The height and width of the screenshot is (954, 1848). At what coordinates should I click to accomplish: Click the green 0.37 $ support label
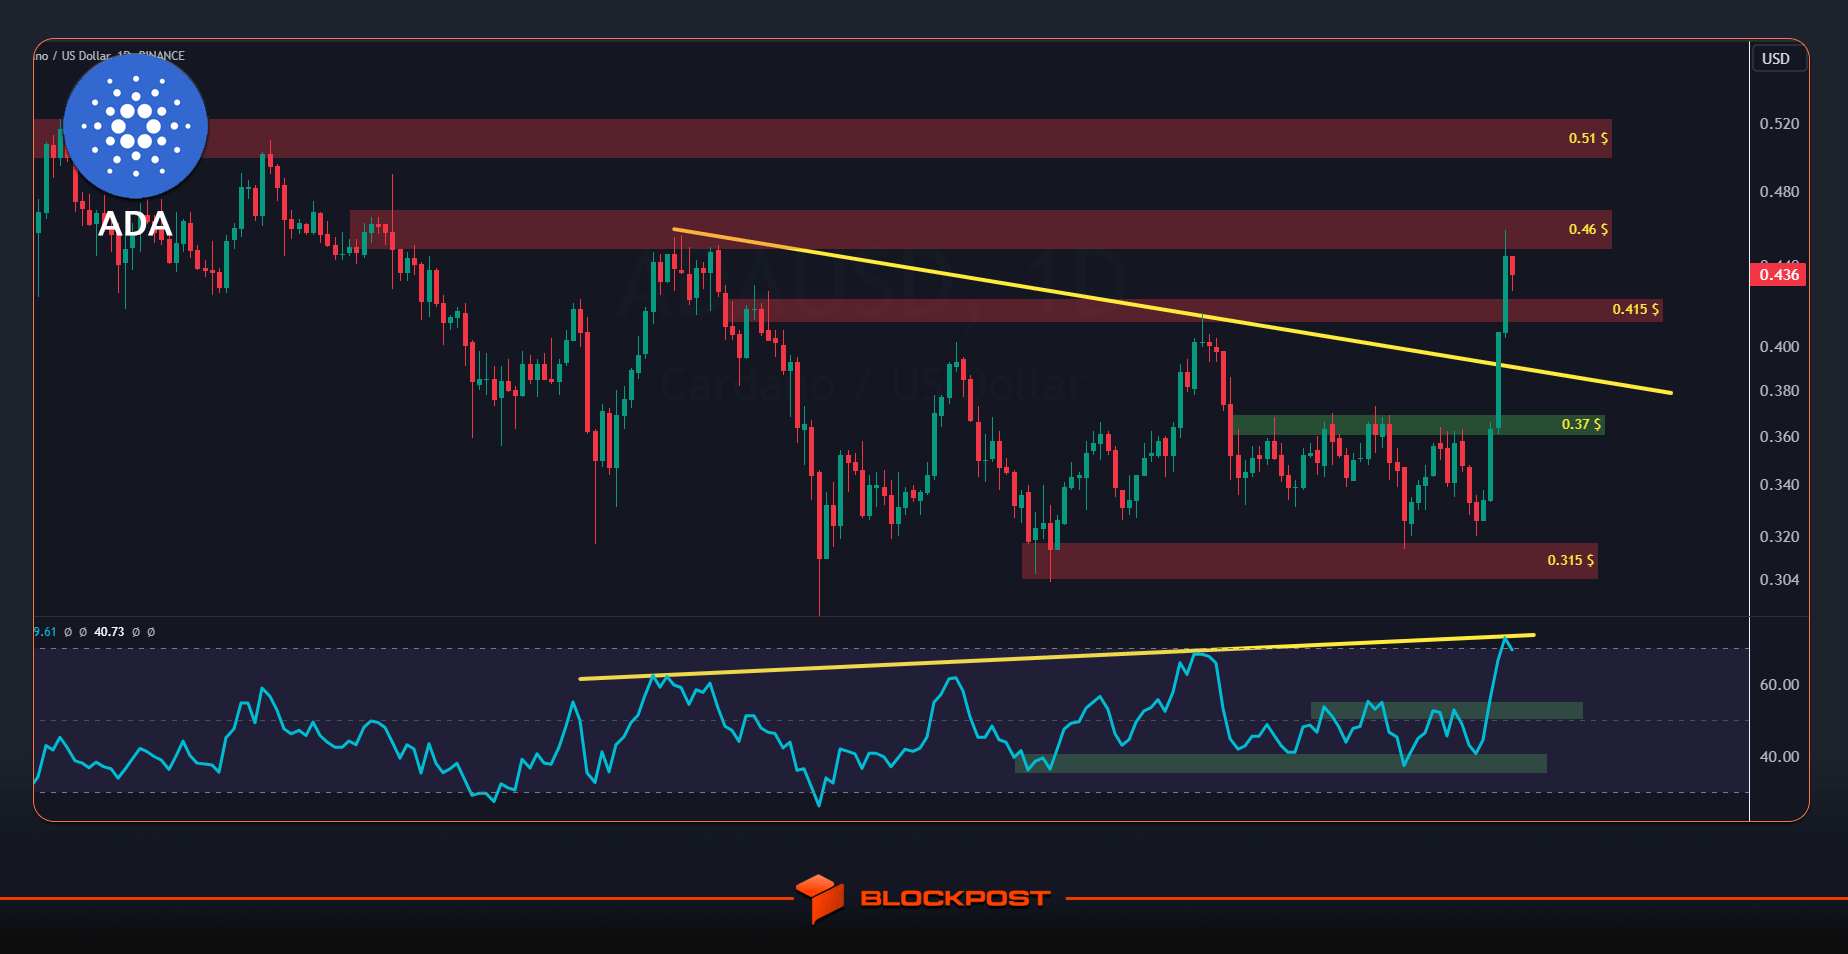[1581, 424]
